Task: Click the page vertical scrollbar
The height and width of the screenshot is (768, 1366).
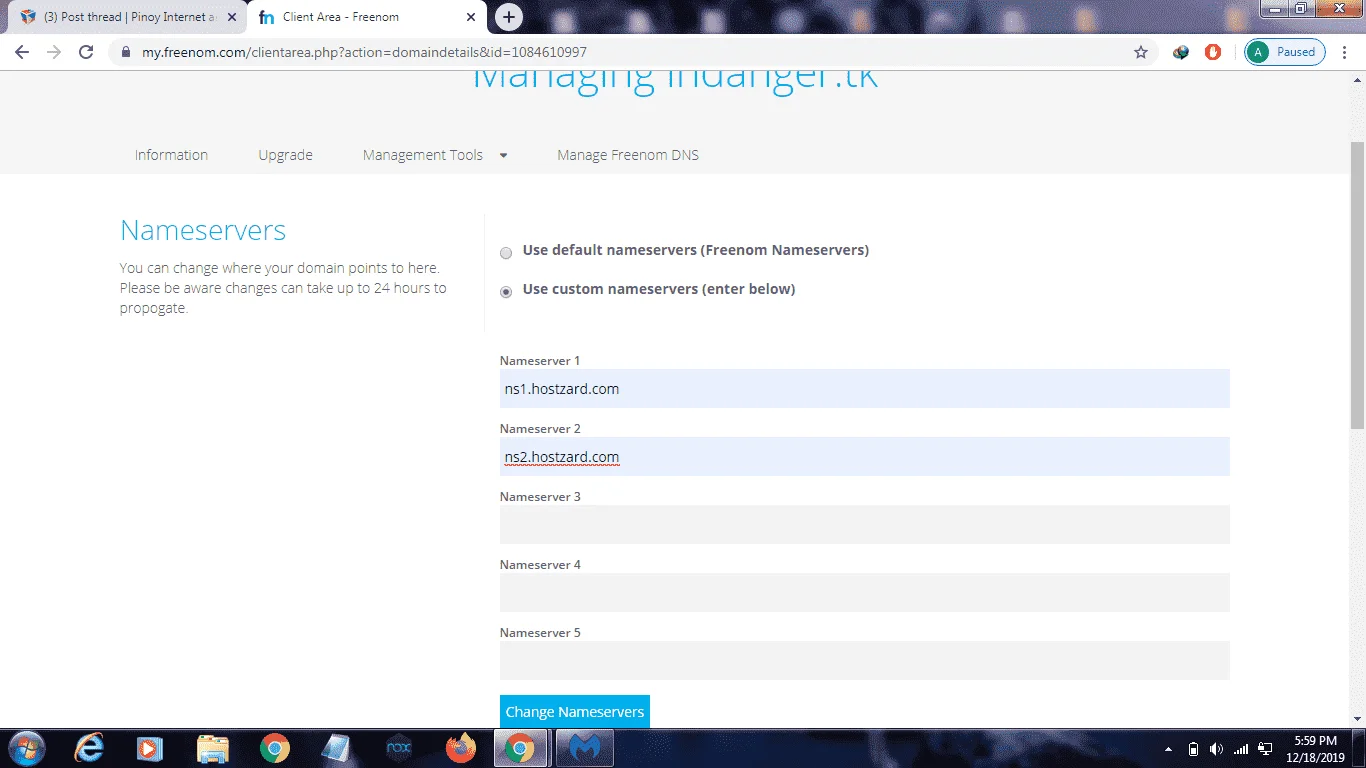Action: [x=1357, y=285]
